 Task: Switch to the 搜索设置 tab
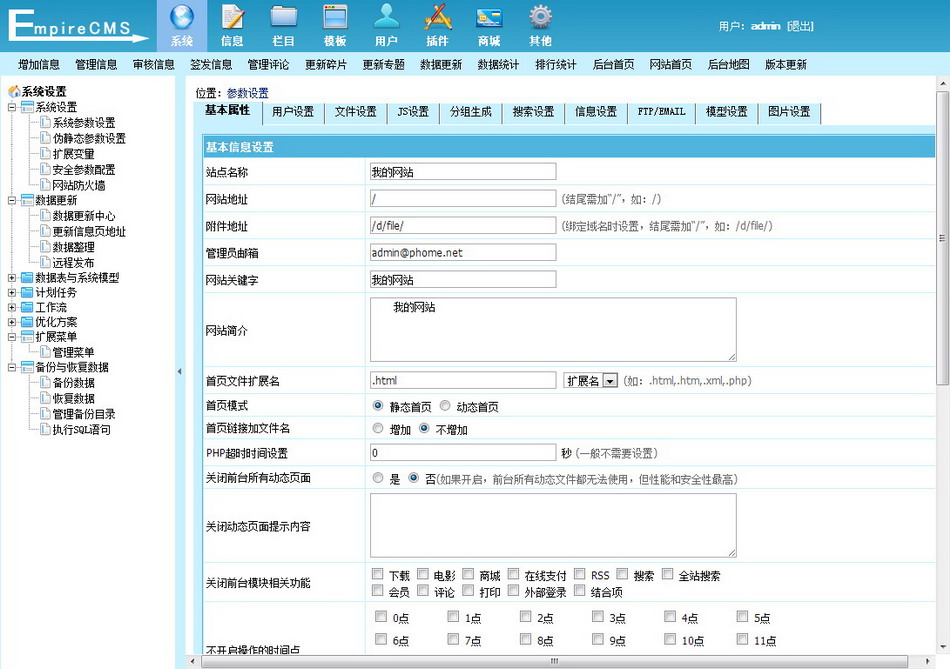[x=533, y=112]
